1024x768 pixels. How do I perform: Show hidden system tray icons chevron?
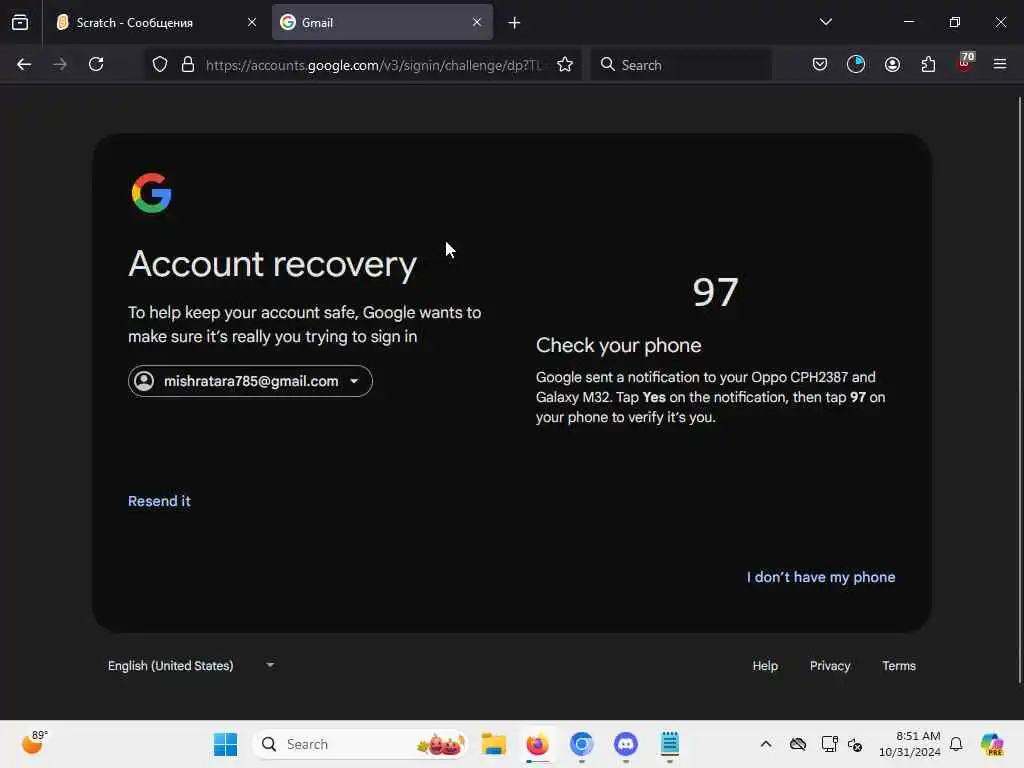tap(766, 744)
